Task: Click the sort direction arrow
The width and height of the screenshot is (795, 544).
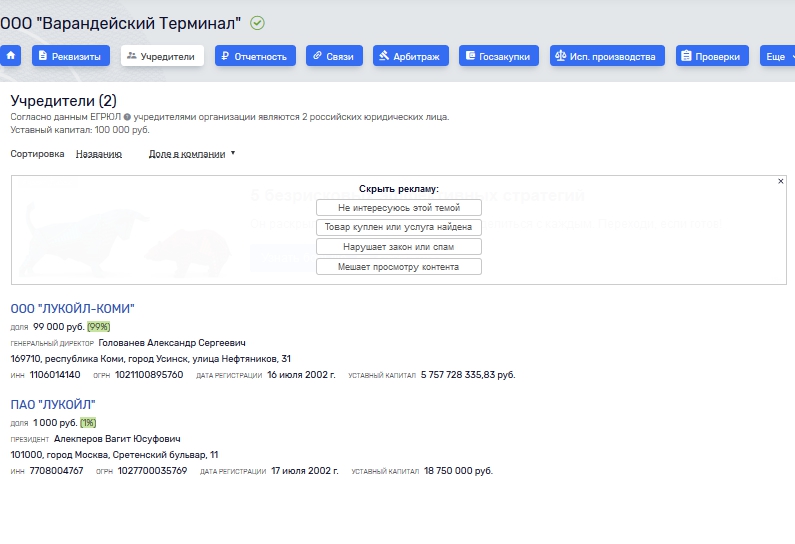Action: [x=233, y=153]
